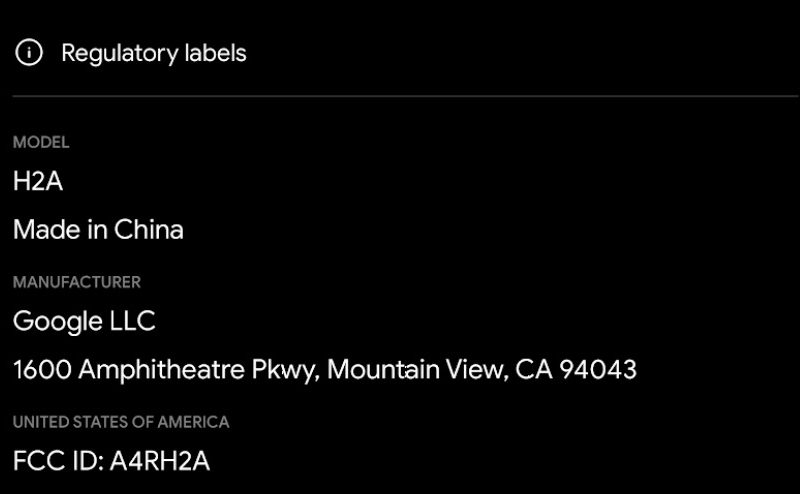Viewport: 800px width, 494px height.
Task: Click the MANUFACTURER section label
Action: [x=77, y=283]
